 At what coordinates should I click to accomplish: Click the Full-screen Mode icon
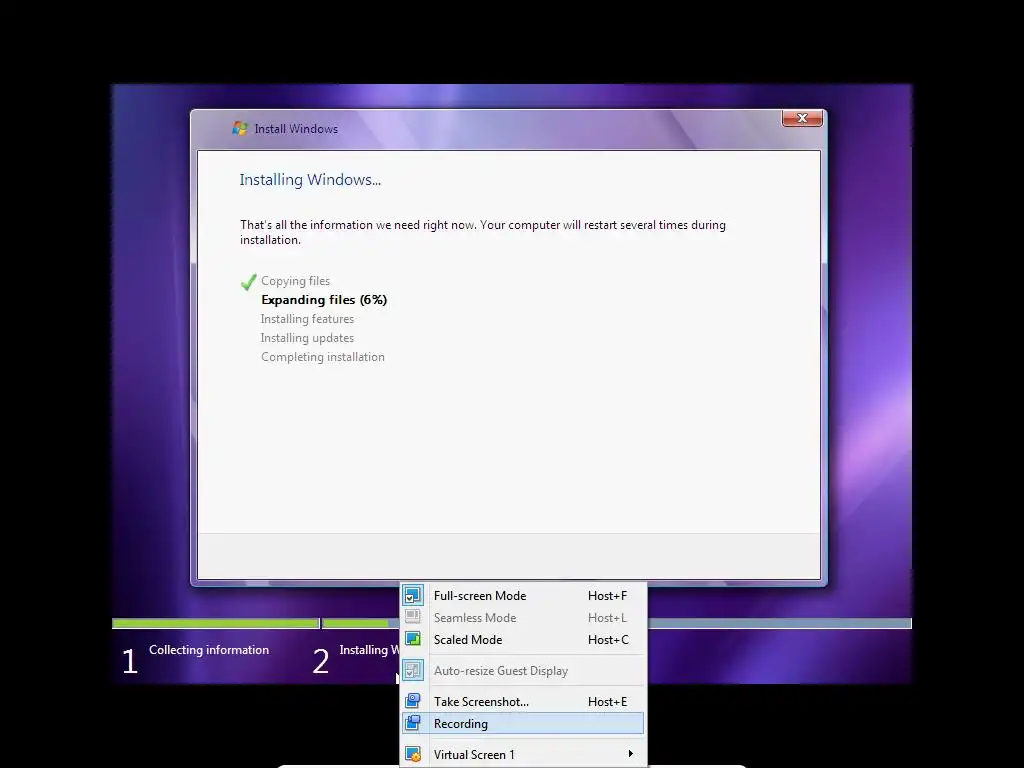click(x=413, y=596)
